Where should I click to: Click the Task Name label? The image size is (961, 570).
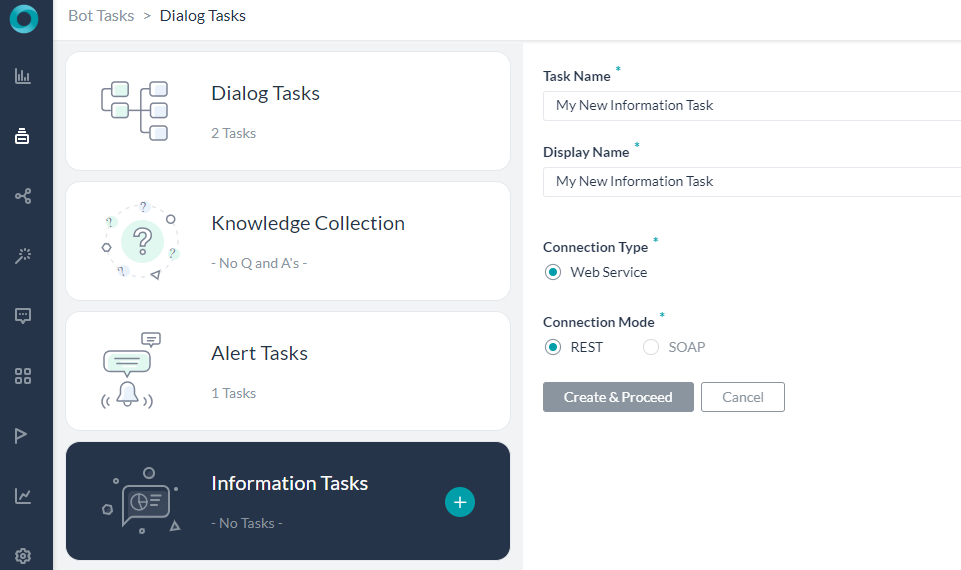coord(577,77)
